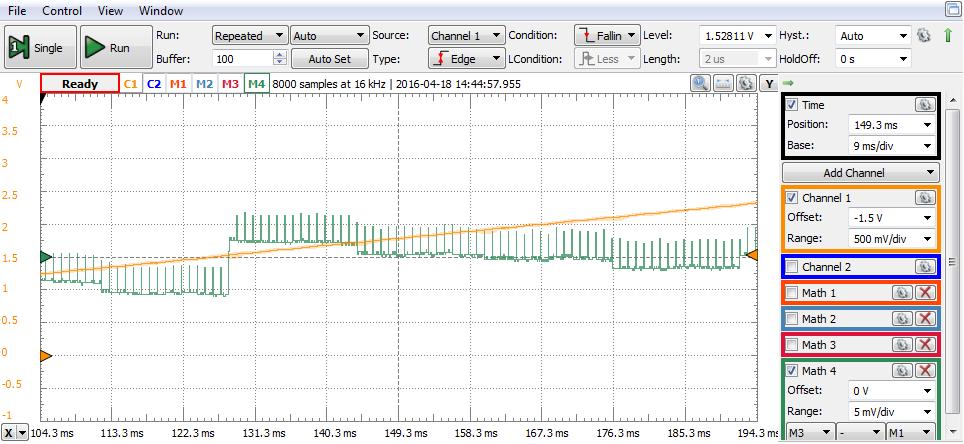
Task: Uncheck the Channel 1 checkbox
Action: (x=792, y=198)
